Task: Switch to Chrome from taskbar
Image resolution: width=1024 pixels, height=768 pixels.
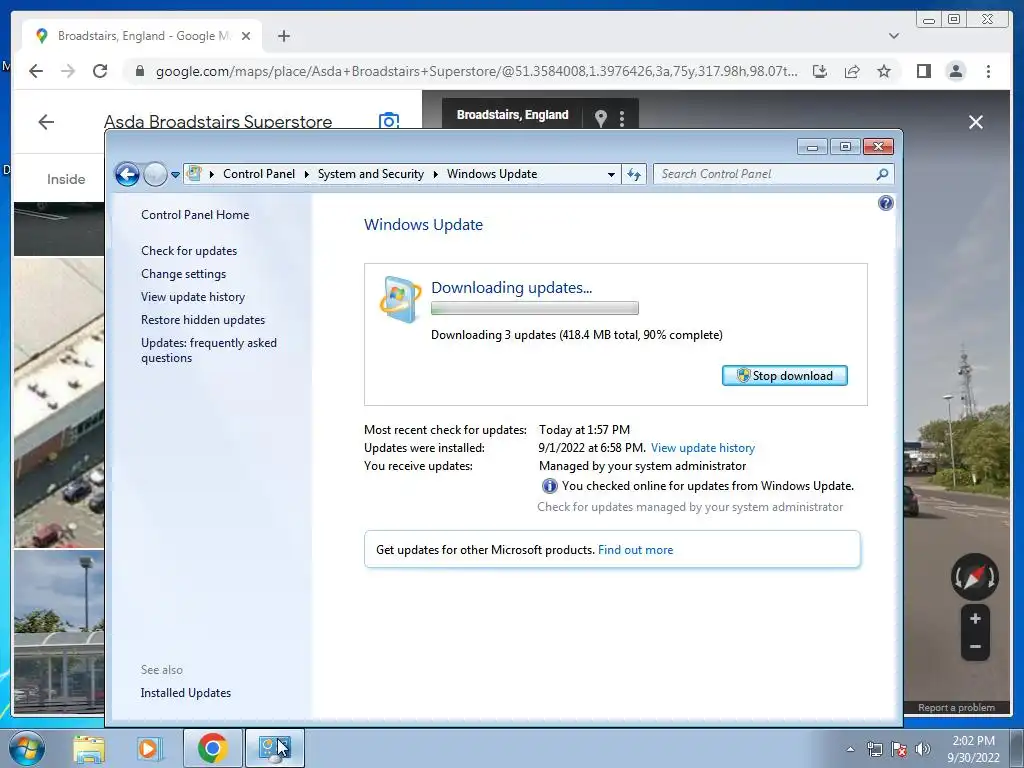Action: point(212,748)
